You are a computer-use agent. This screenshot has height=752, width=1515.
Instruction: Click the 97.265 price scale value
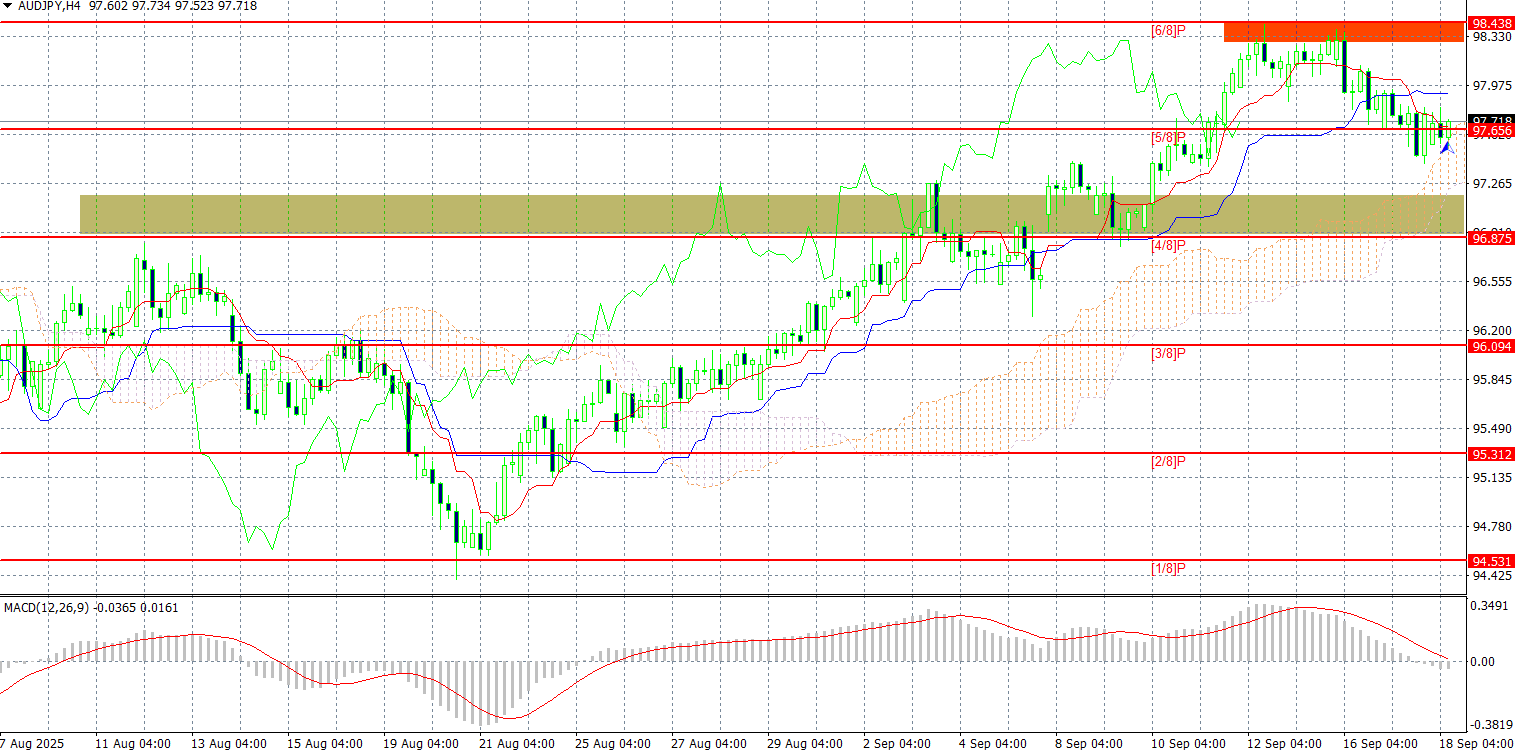pyautogui.click(x=1491, y=184)
